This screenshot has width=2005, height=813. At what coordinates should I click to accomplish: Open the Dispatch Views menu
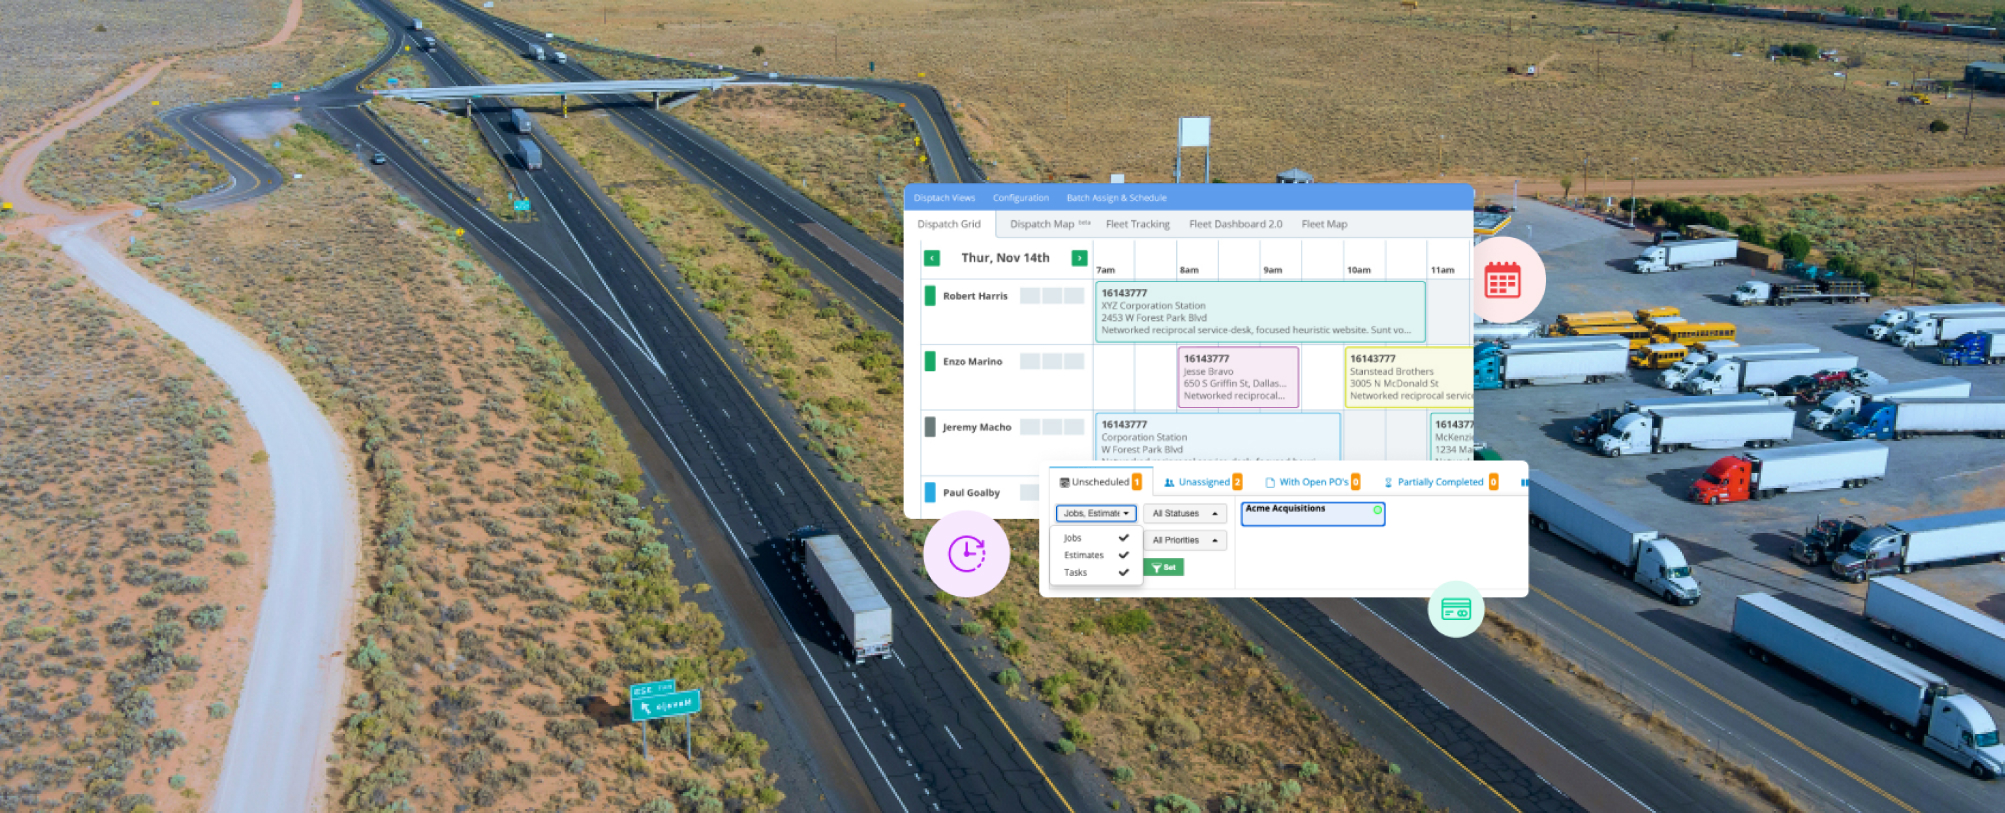pyautogui.click(x=944, y=198)
